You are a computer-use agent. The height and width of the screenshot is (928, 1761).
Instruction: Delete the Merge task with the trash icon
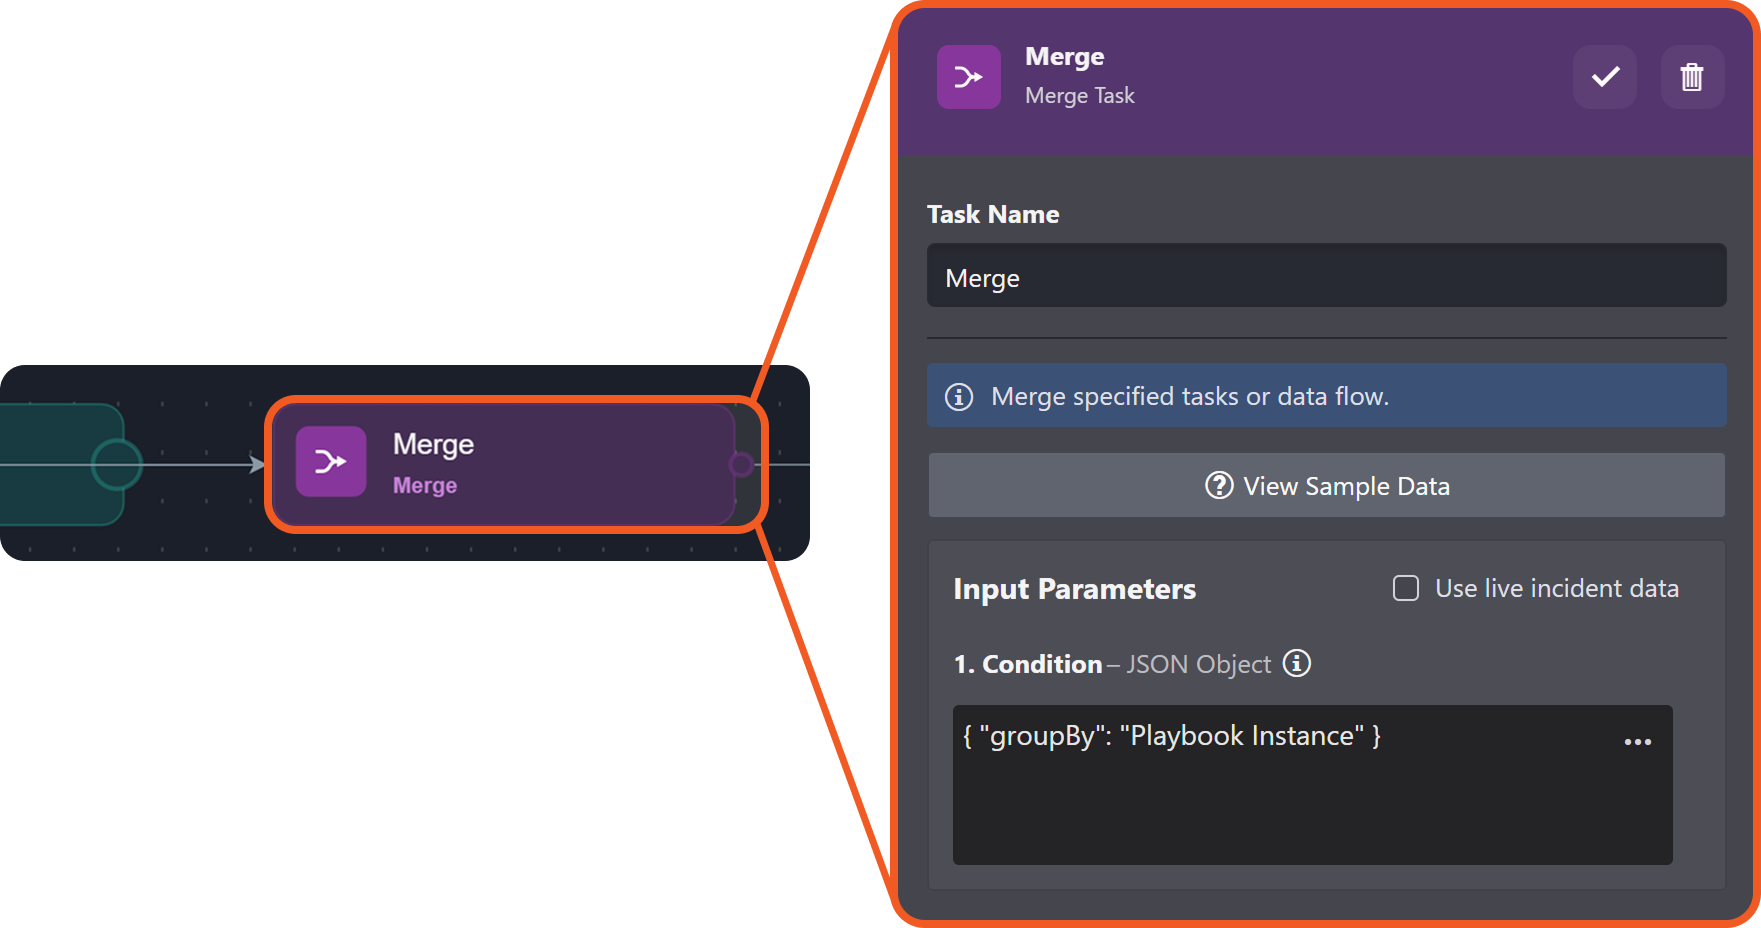point(1692,77)
